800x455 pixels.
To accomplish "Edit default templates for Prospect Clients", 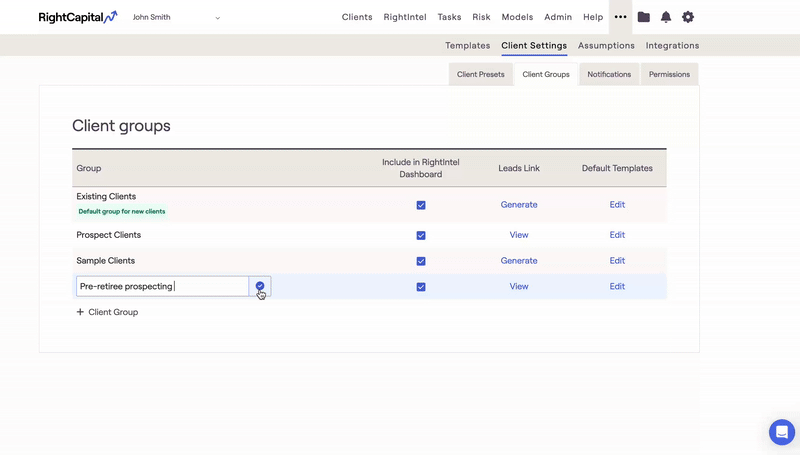I will [x=617, y=235].
